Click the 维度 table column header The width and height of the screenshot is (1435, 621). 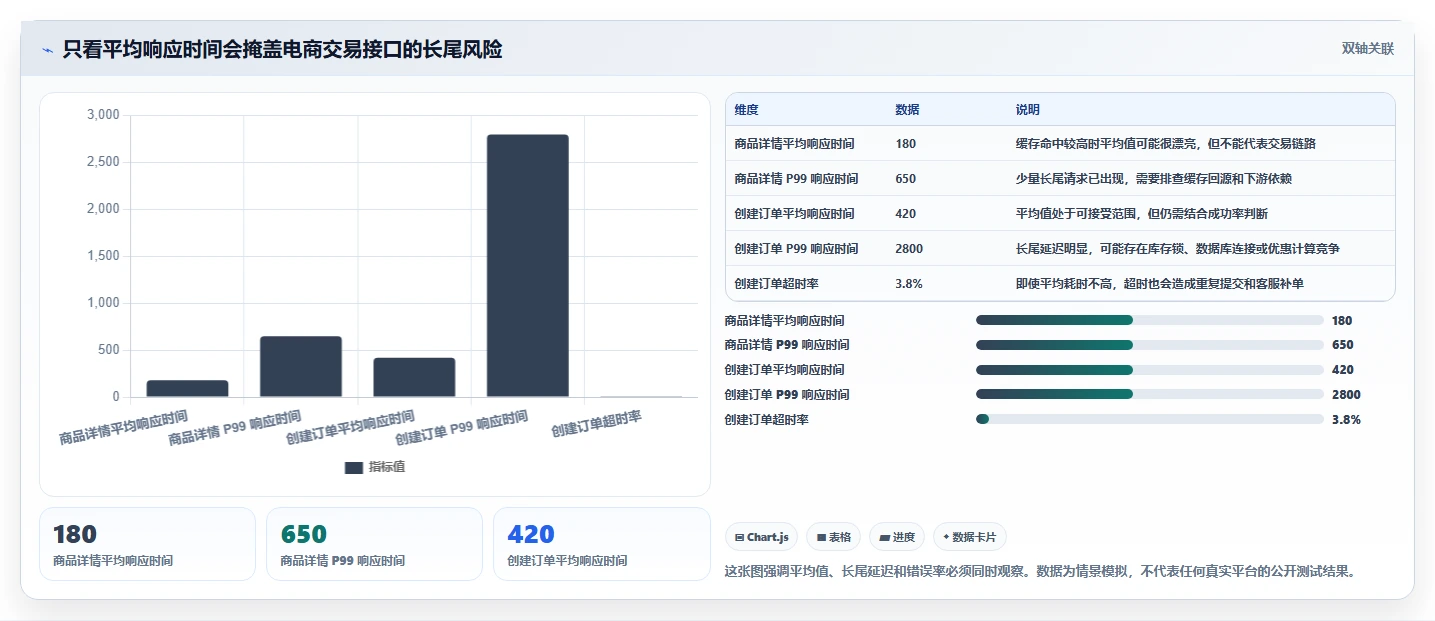[746, 110]
